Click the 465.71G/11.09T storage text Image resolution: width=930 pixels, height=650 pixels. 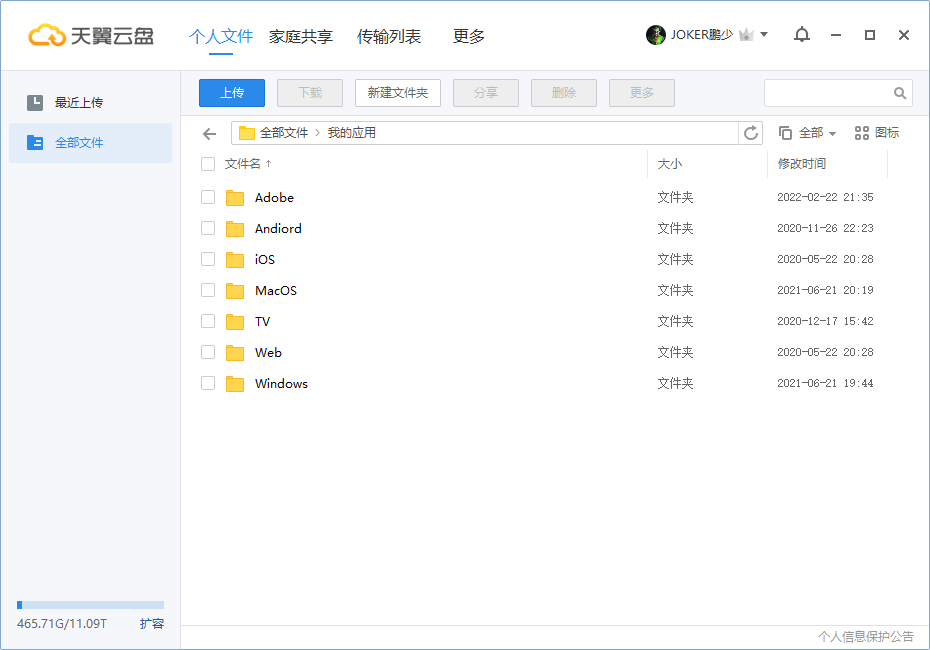click(x=62, y=624)
